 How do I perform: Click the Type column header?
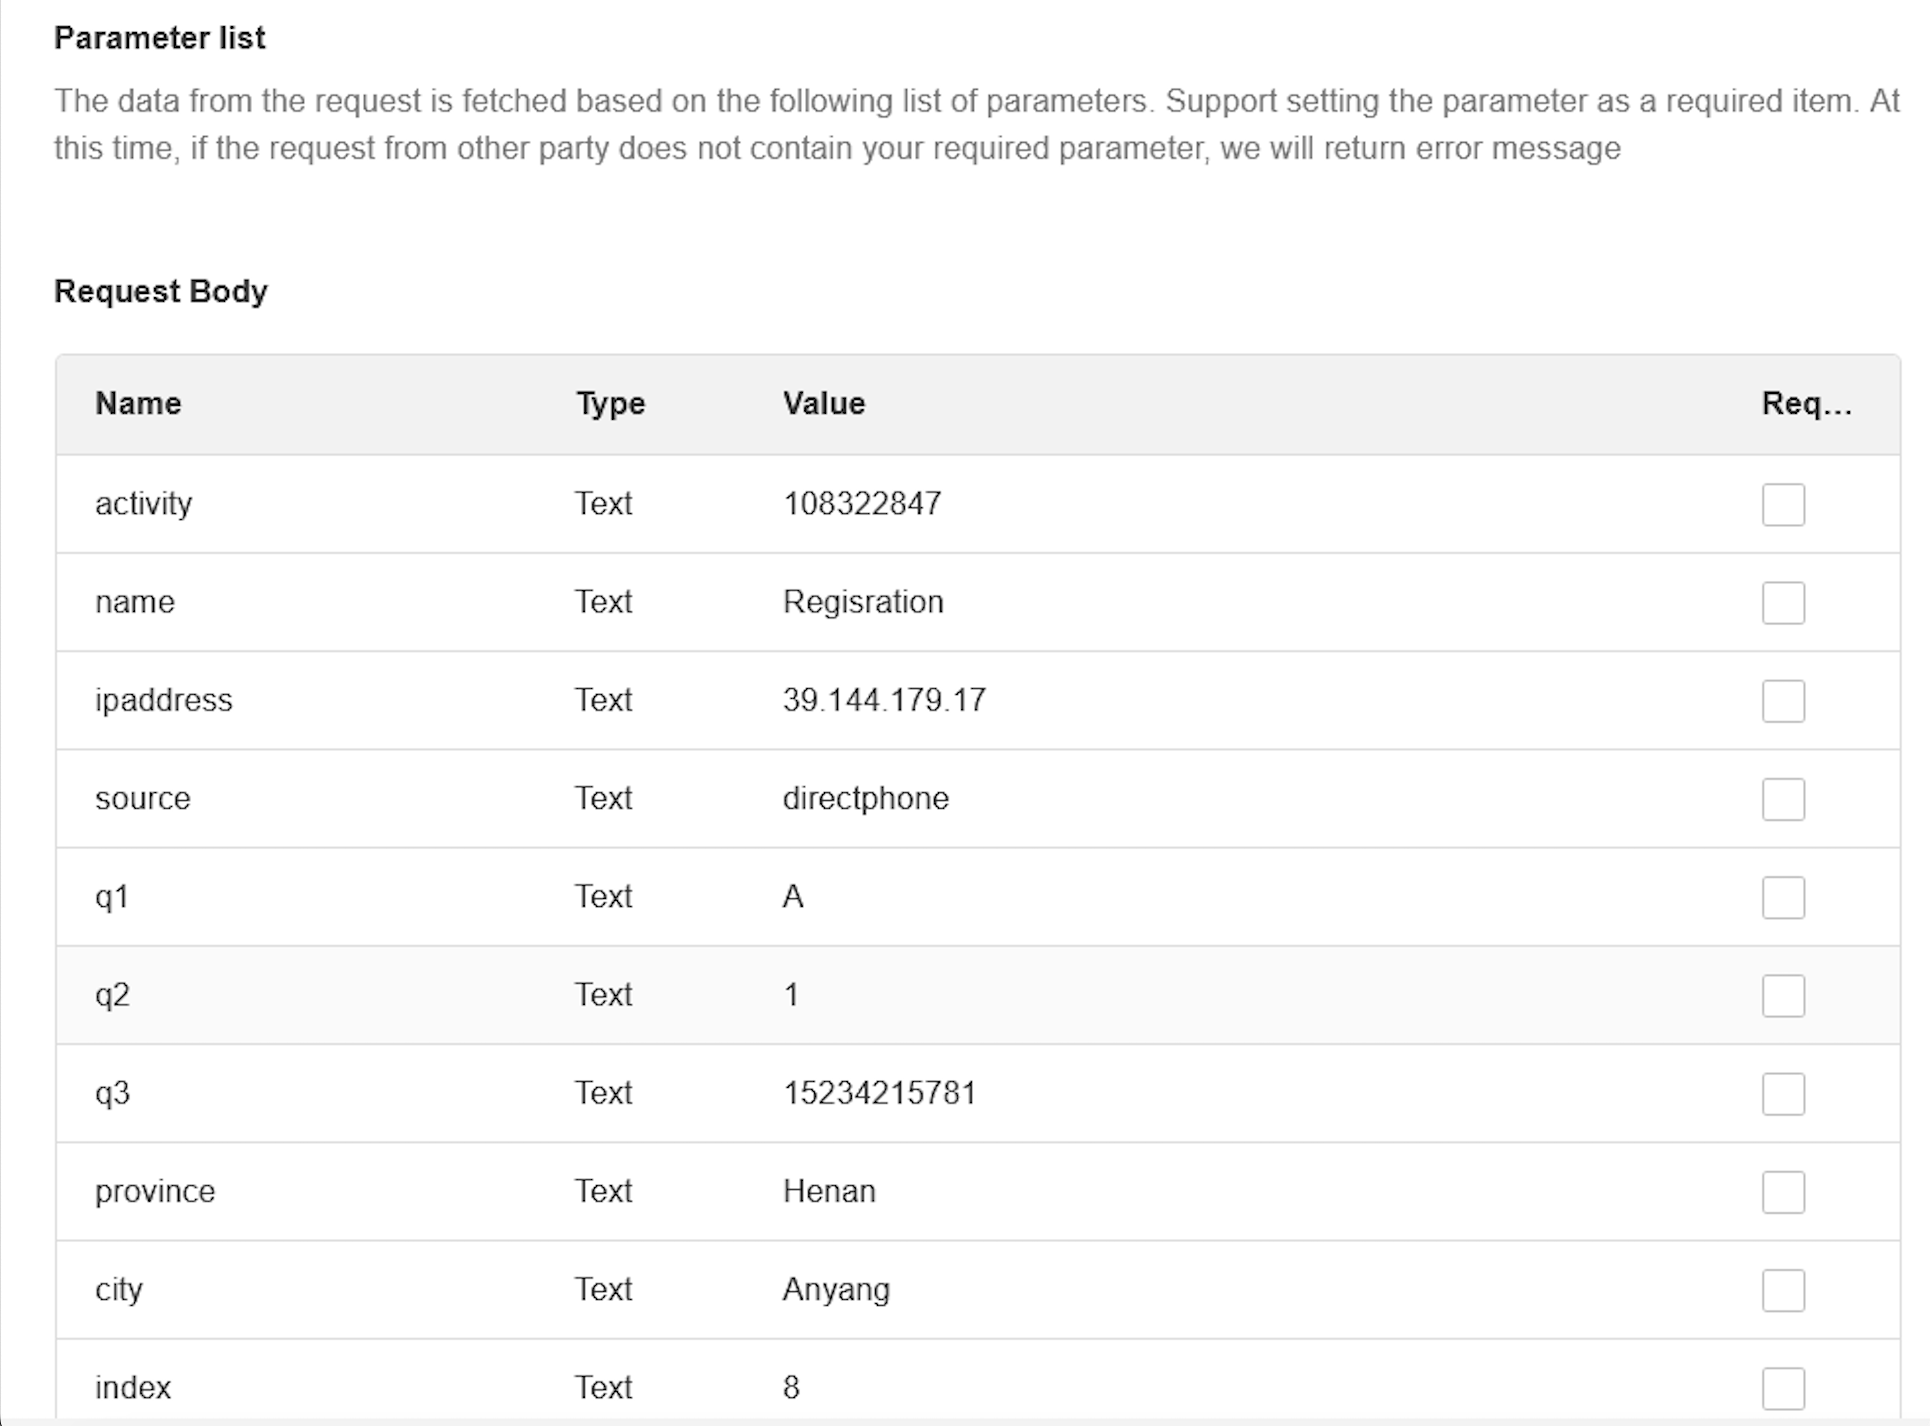(x=610, y=403)
